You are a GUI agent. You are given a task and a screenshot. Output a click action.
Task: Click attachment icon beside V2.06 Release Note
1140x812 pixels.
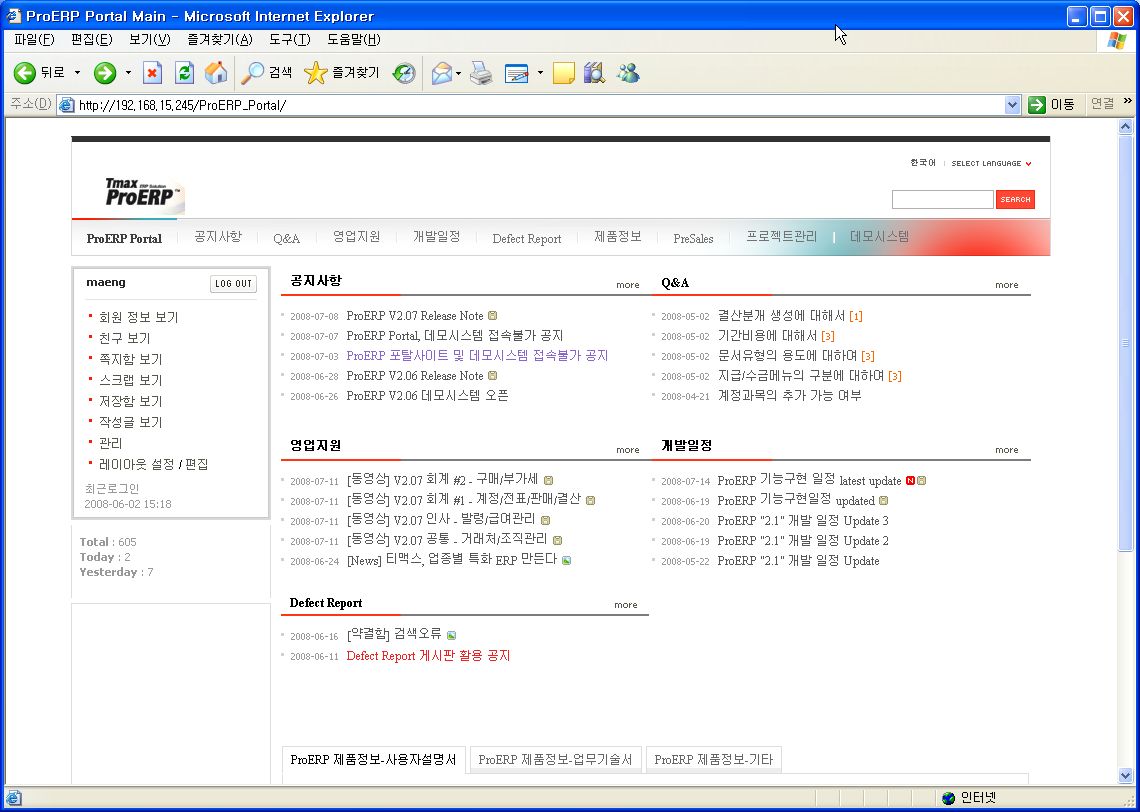tap(492, 376)
